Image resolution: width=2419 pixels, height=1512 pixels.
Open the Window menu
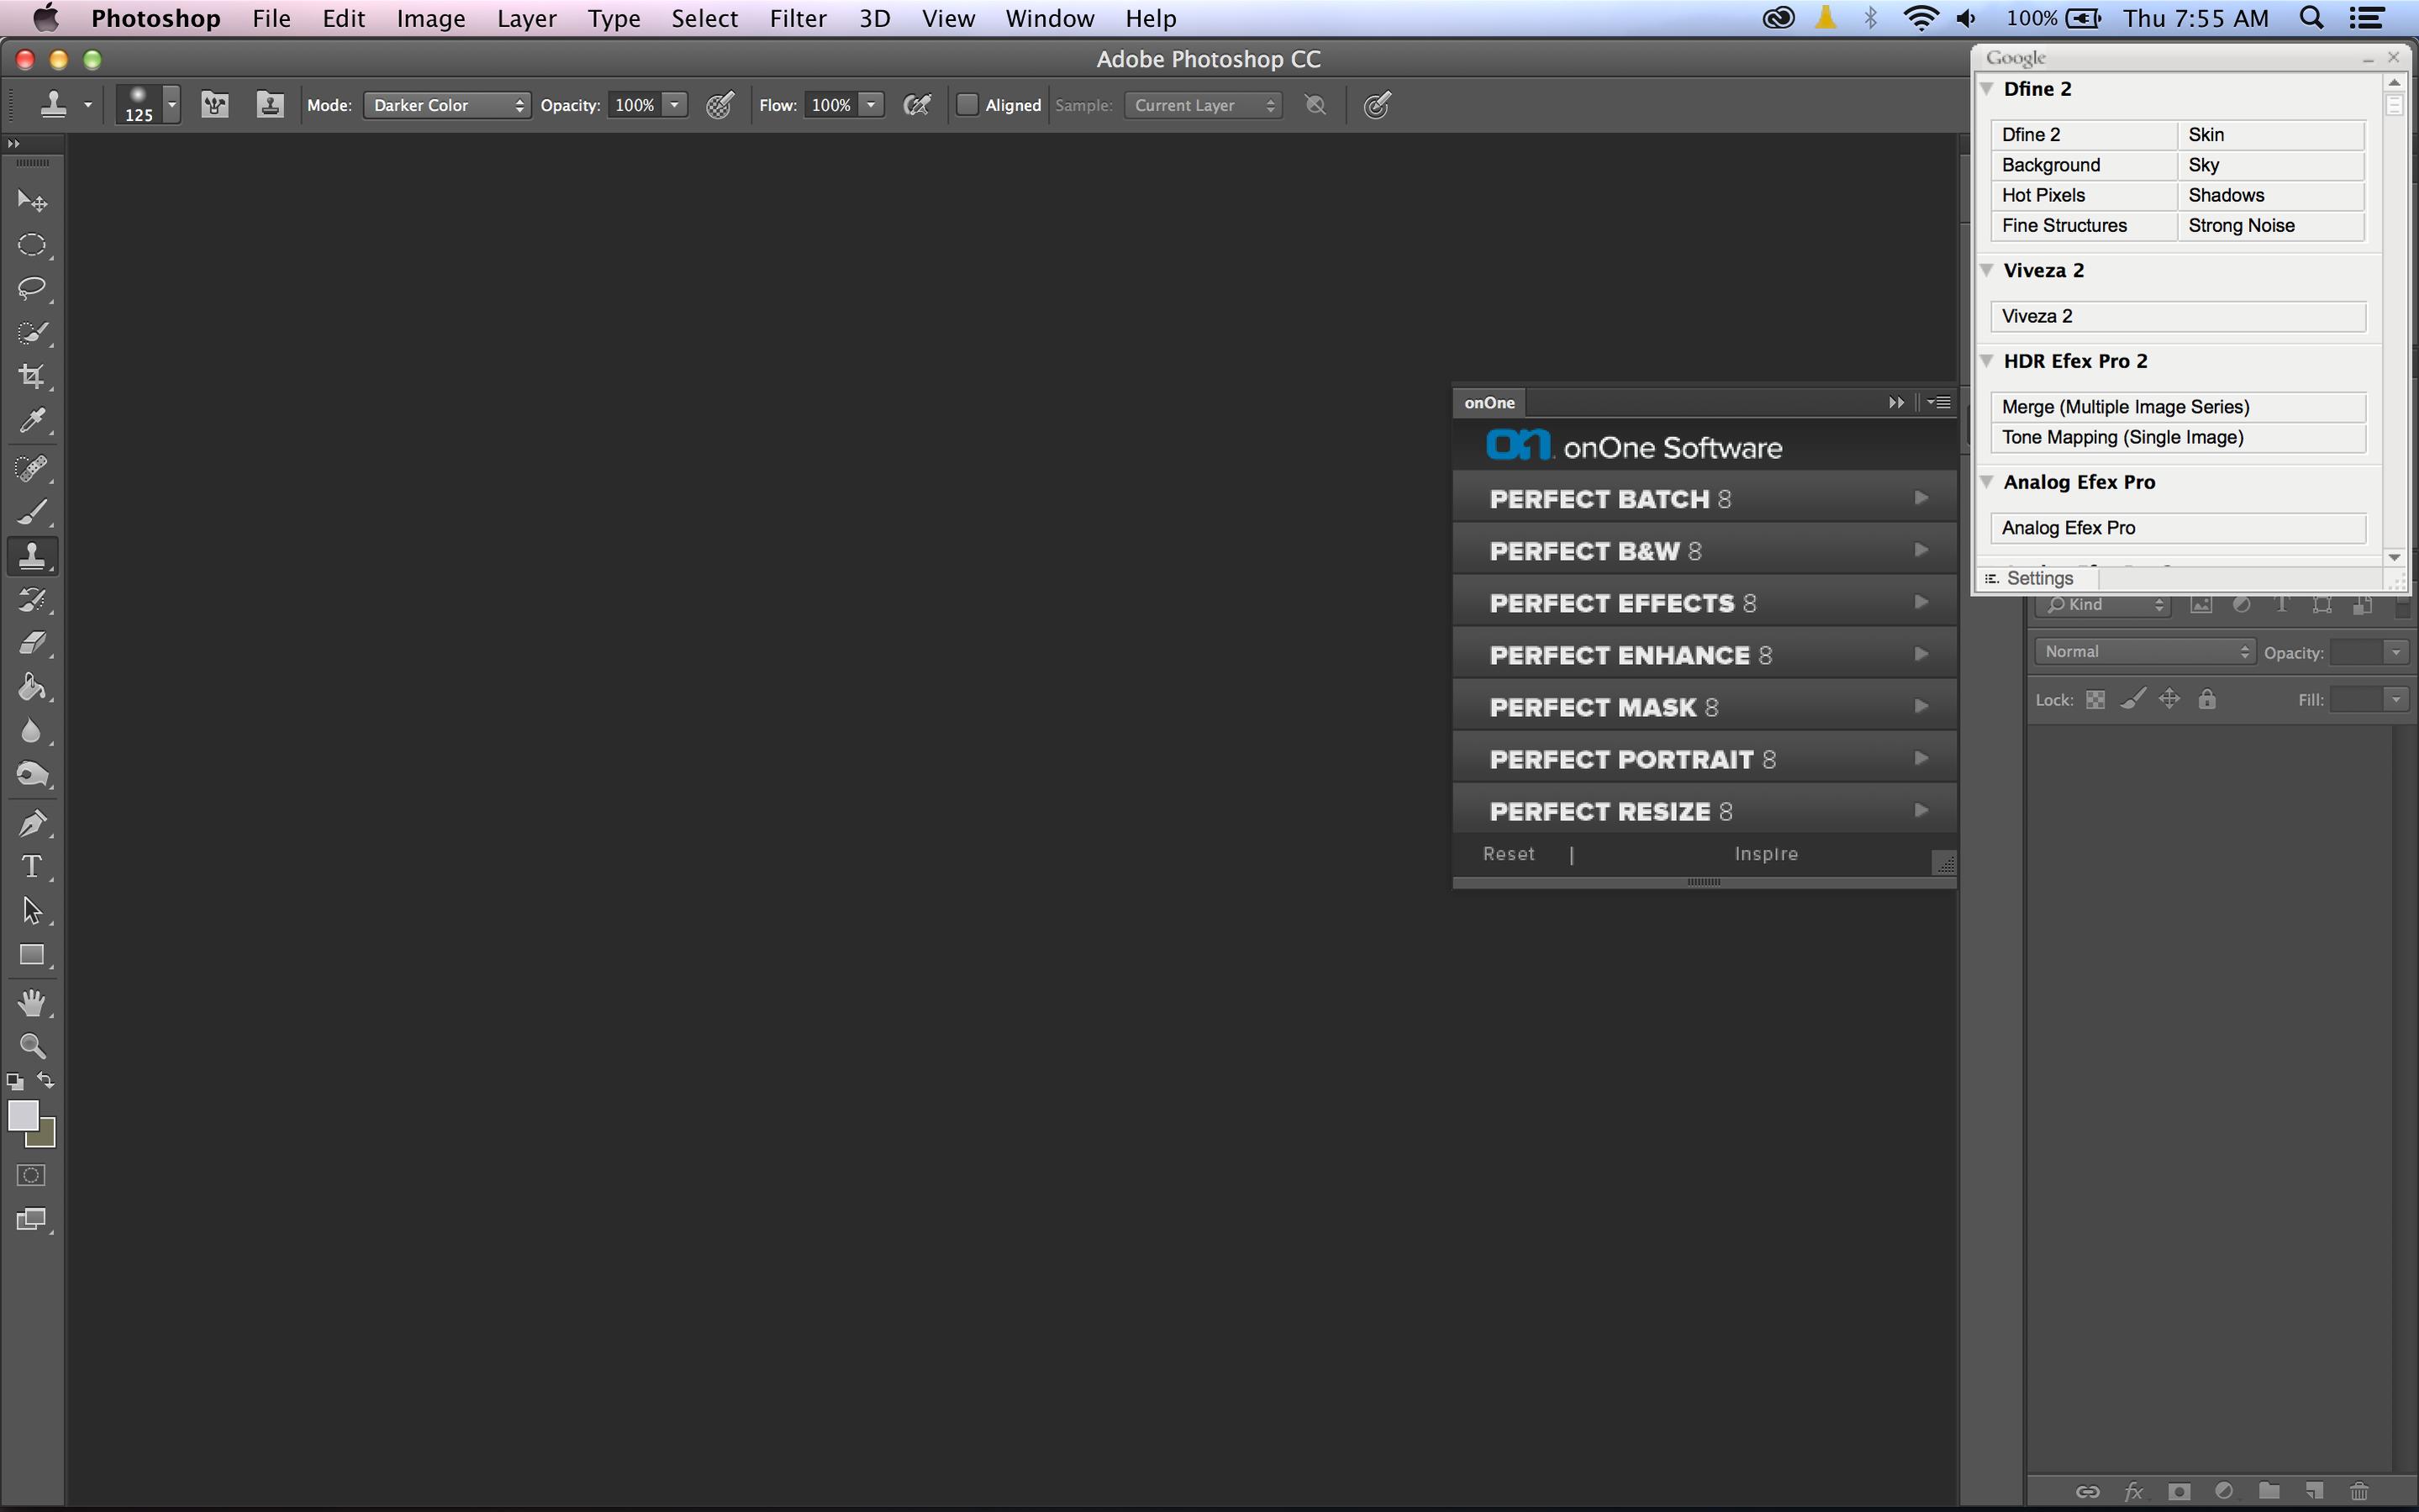1049,18
